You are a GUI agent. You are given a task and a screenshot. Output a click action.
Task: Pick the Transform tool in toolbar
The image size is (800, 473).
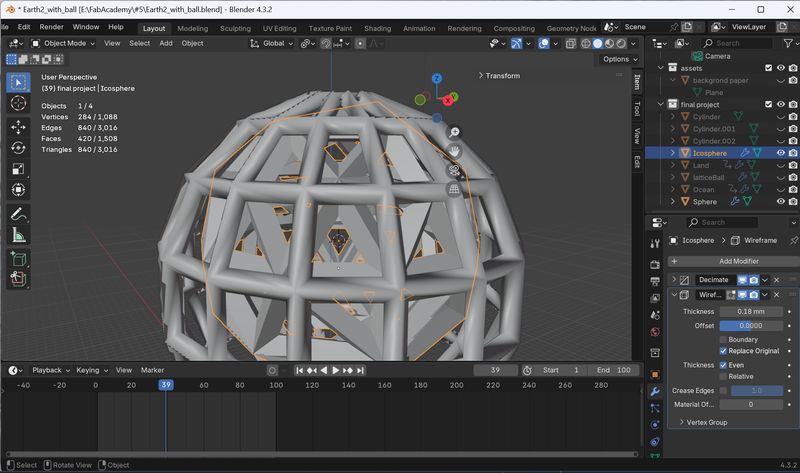tap(18, 189)
